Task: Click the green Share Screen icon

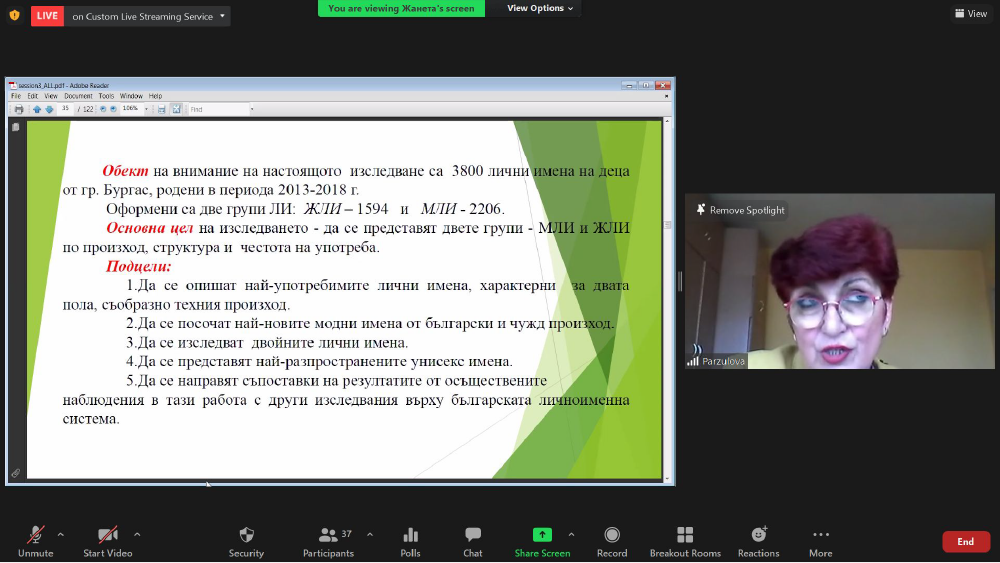Action: point(542,535)
